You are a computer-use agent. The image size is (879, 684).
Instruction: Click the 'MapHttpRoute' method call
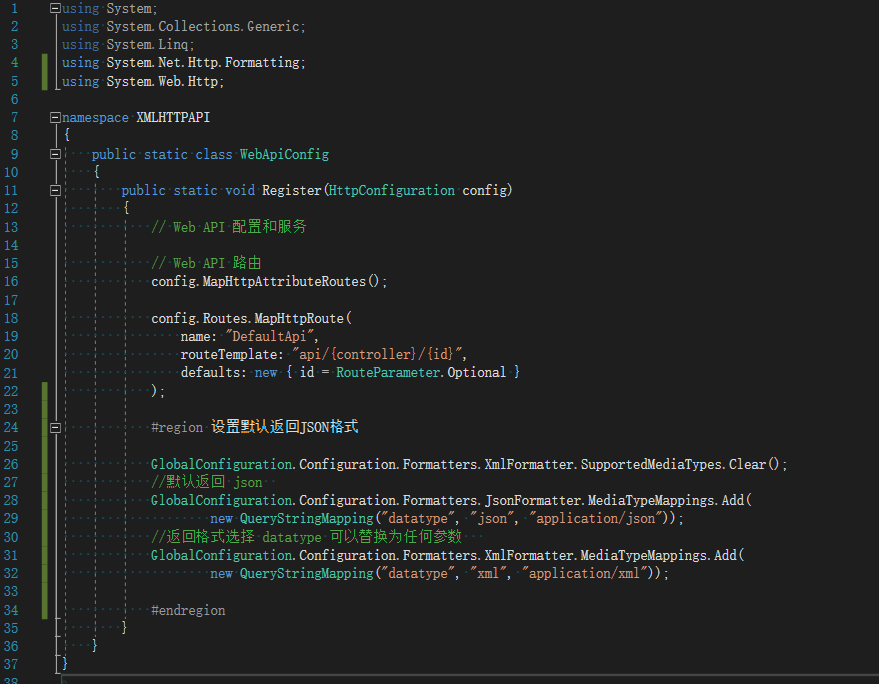point(299,318)
